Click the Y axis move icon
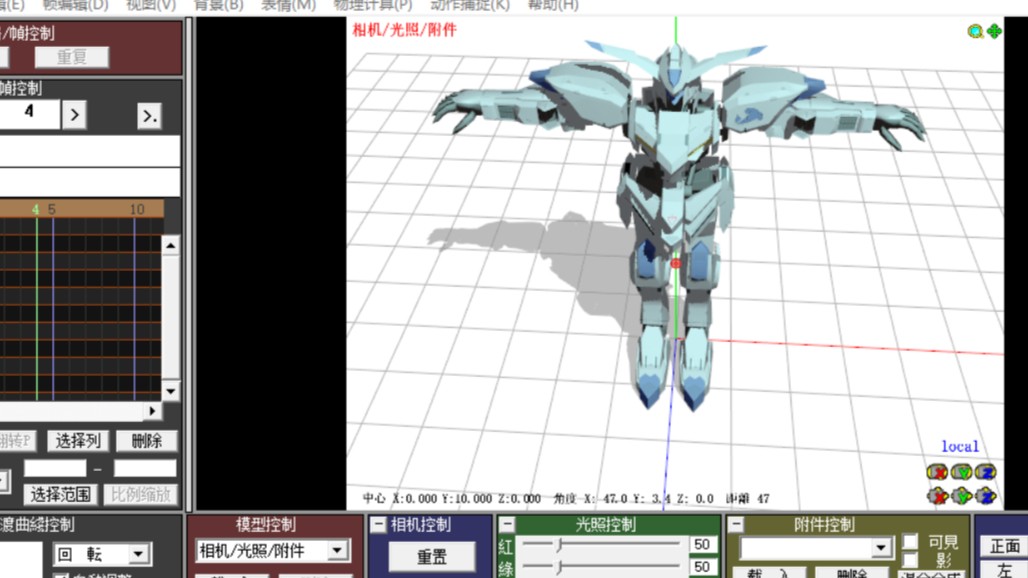This screenshot has width=1028, height=578. click(x=961, y=495)
